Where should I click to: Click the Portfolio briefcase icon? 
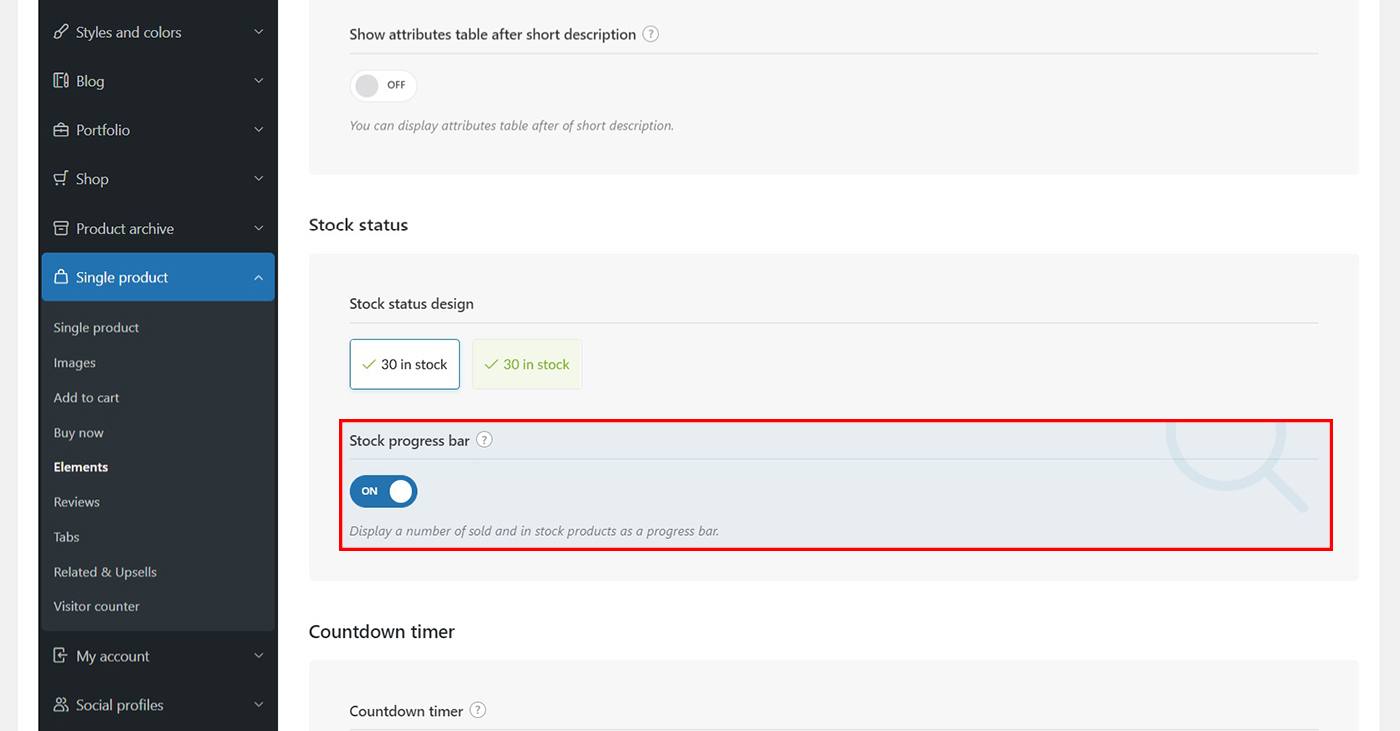(x=61, y=130)
